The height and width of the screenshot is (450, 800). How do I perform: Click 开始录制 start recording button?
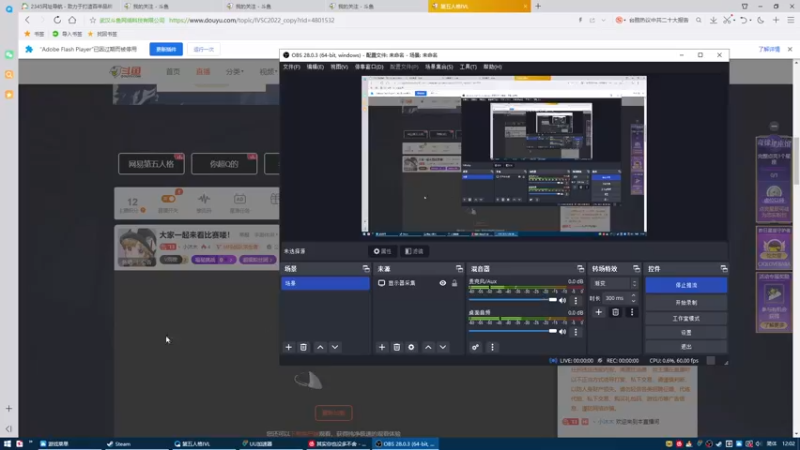[x=686, y=303]
